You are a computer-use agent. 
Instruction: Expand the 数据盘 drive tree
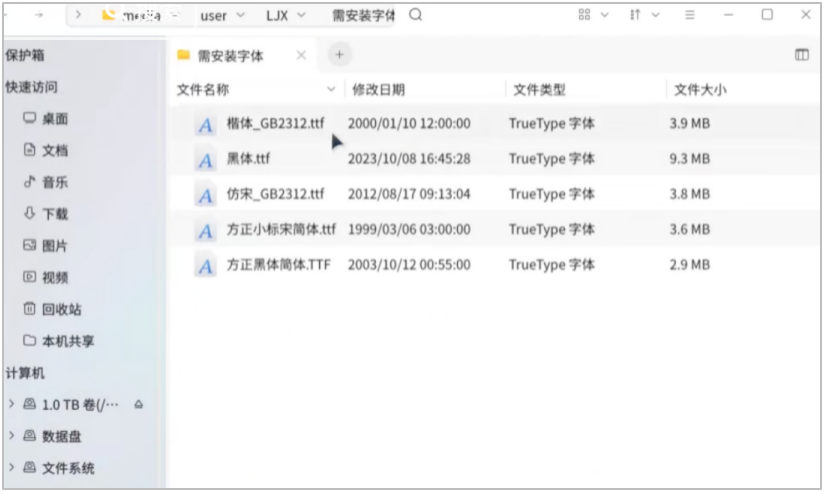pos(11,436)
